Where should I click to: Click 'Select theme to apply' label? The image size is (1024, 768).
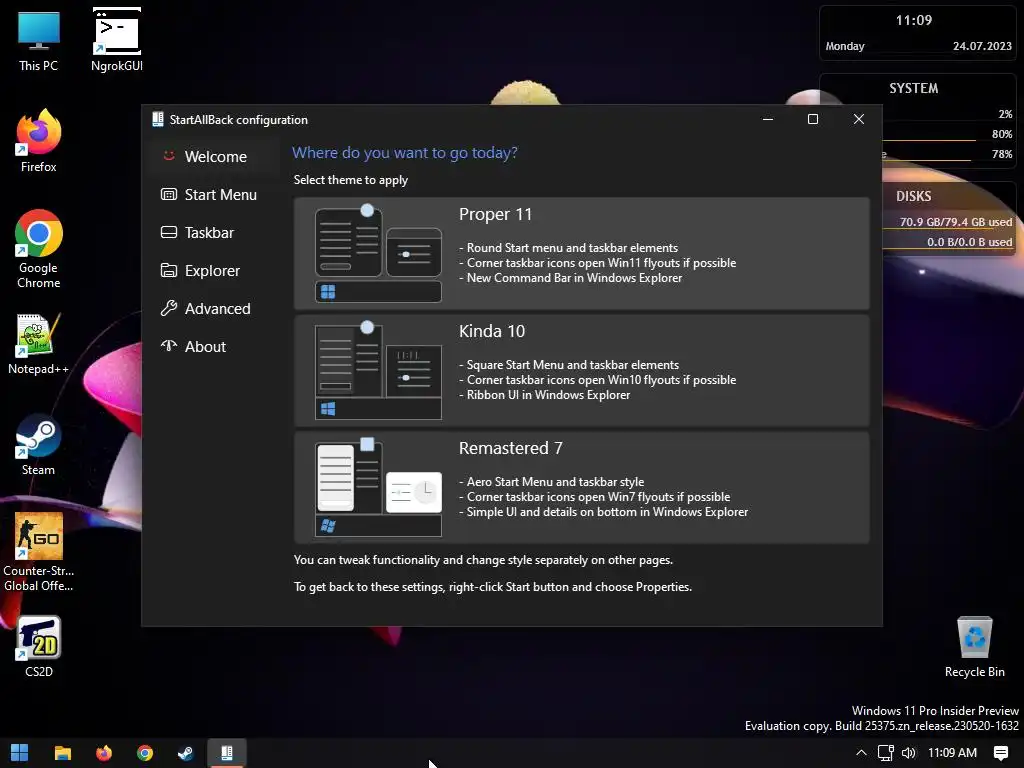pyautogui.click(x=351, y=180)
